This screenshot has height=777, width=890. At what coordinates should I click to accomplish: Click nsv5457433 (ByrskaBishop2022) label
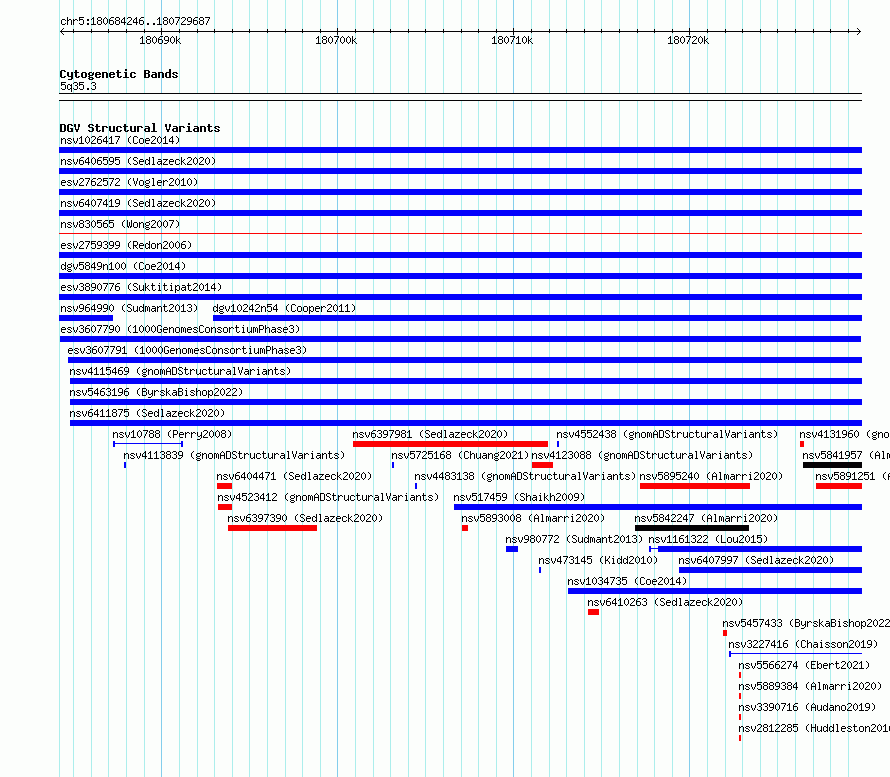[806, 623]
